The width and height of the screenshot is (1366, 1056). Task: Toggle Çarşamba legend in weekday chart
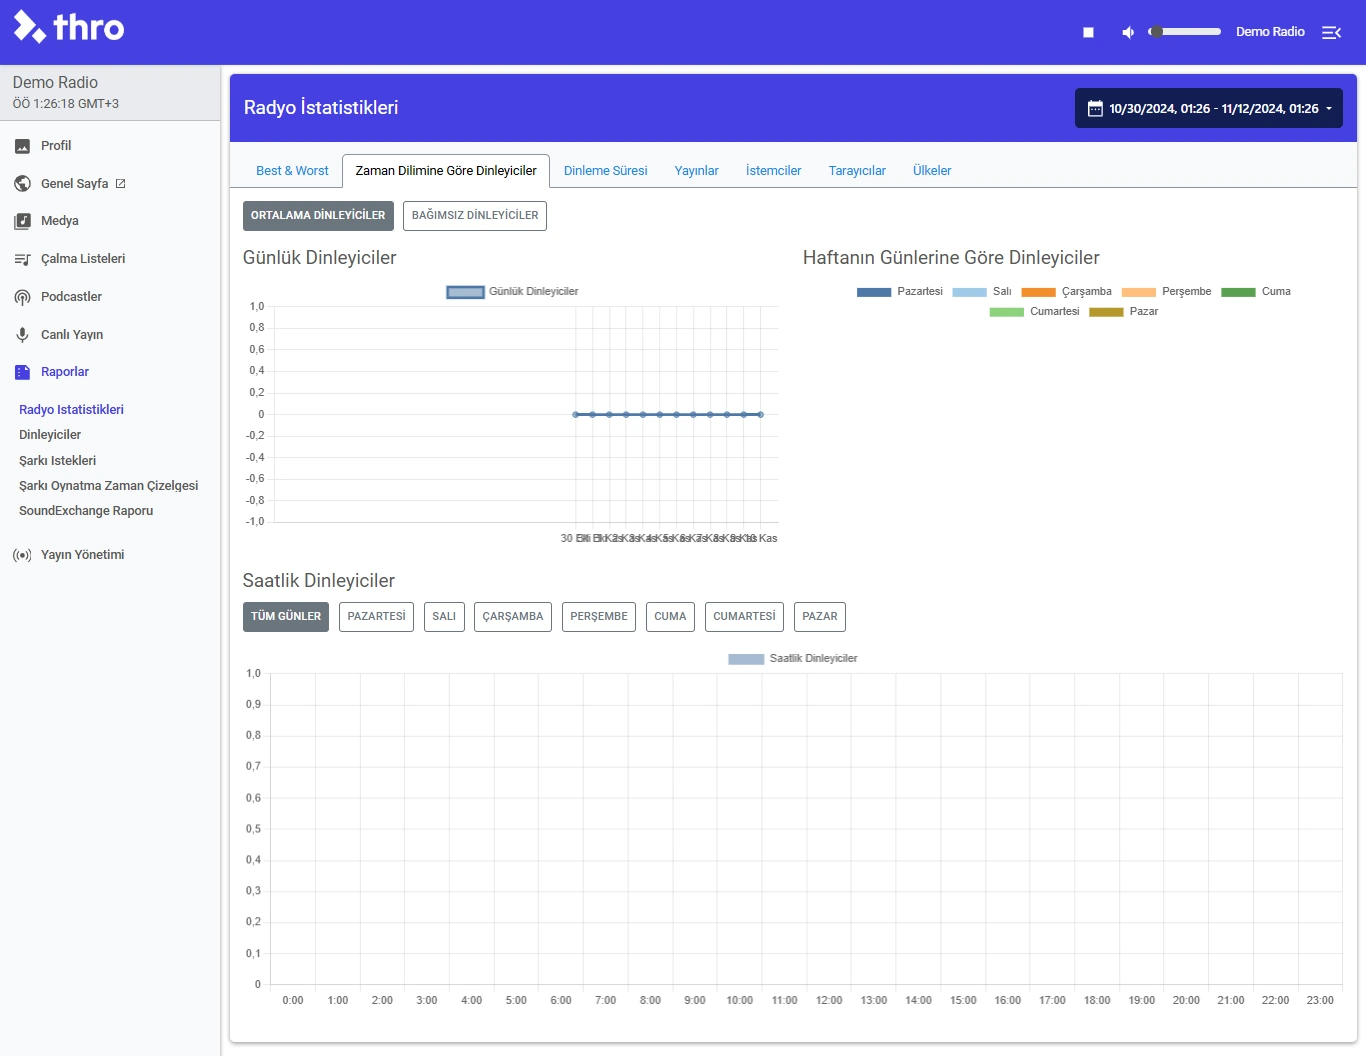1066,292
